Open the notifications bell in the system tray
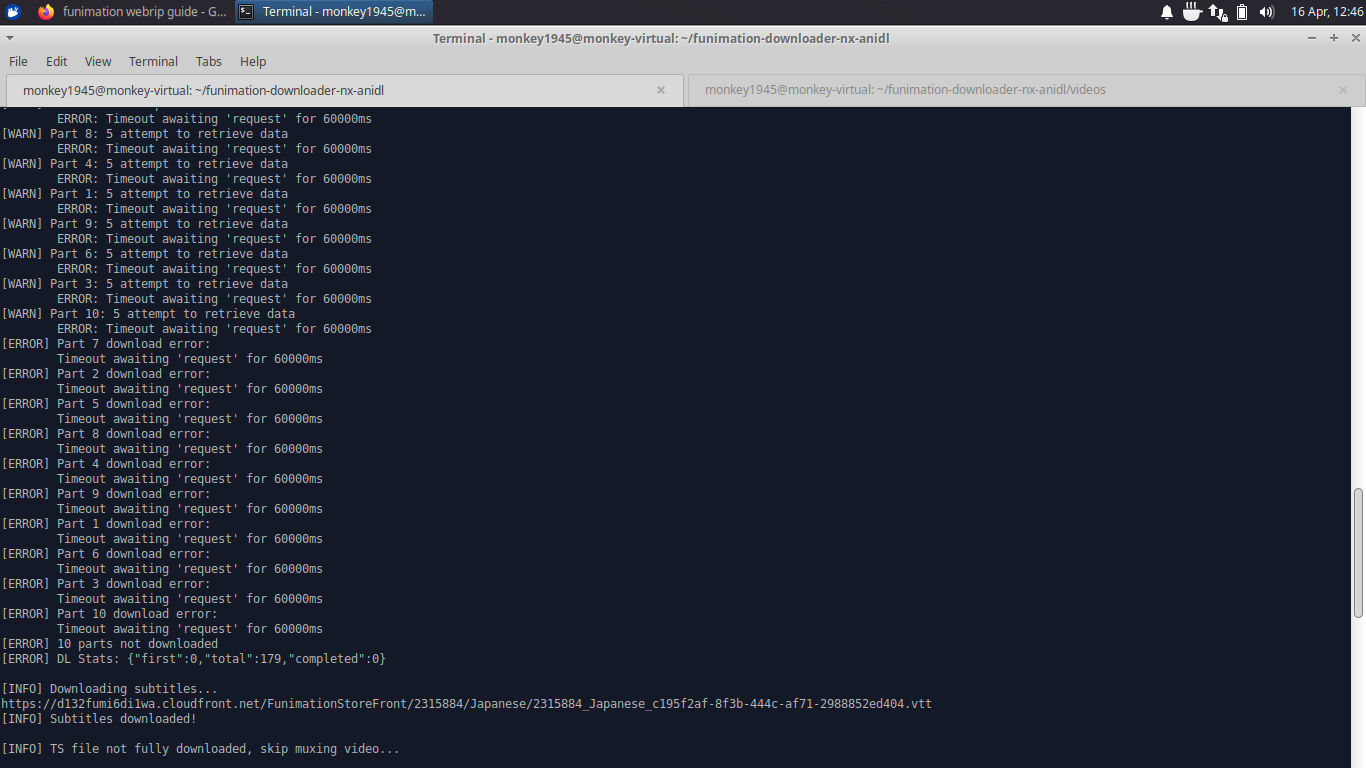Screen dimensions: 1366x768 tap(1166, 12)
